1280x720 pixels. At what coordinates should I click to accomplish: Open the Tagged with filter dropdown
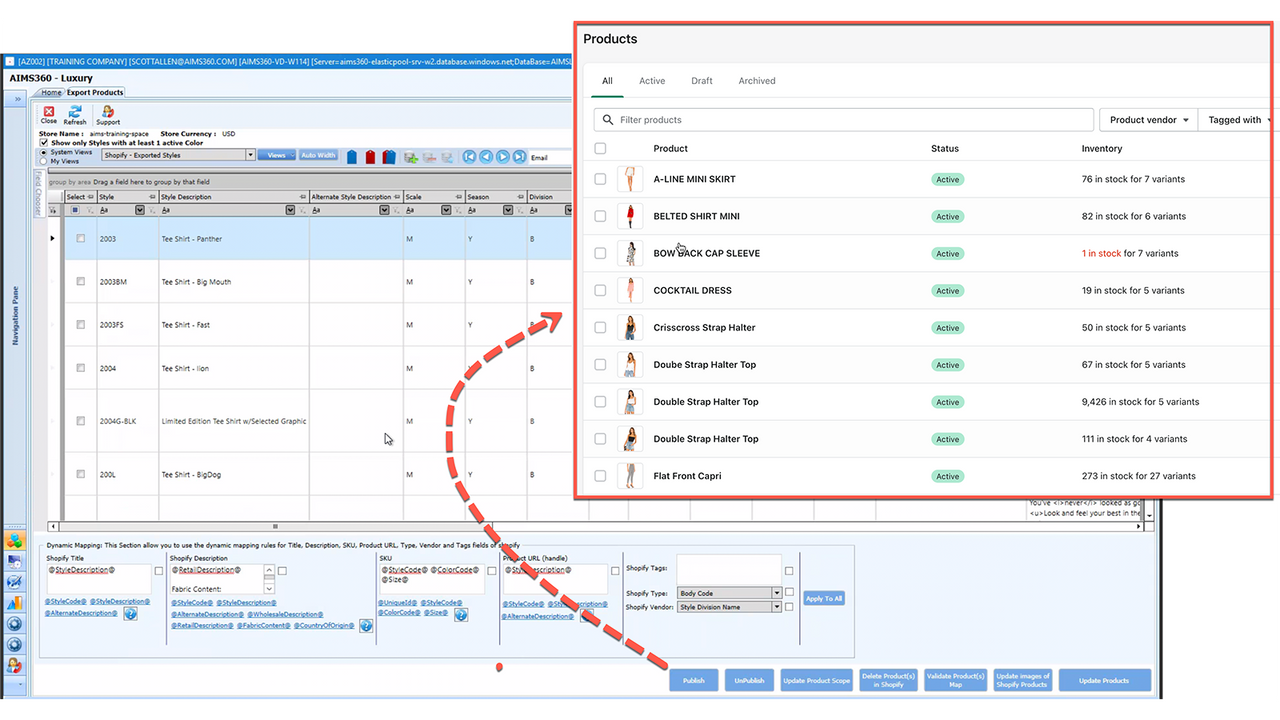point(1238,120)
